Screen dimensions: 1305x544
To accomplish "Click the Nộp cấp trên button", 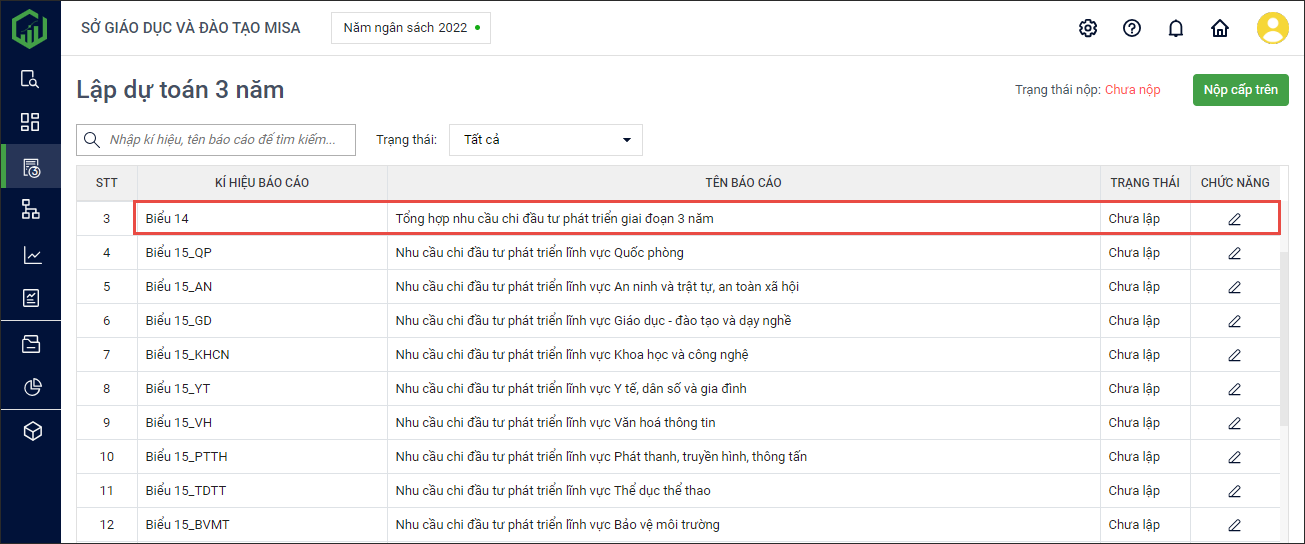I will [x=1240, y=90].
